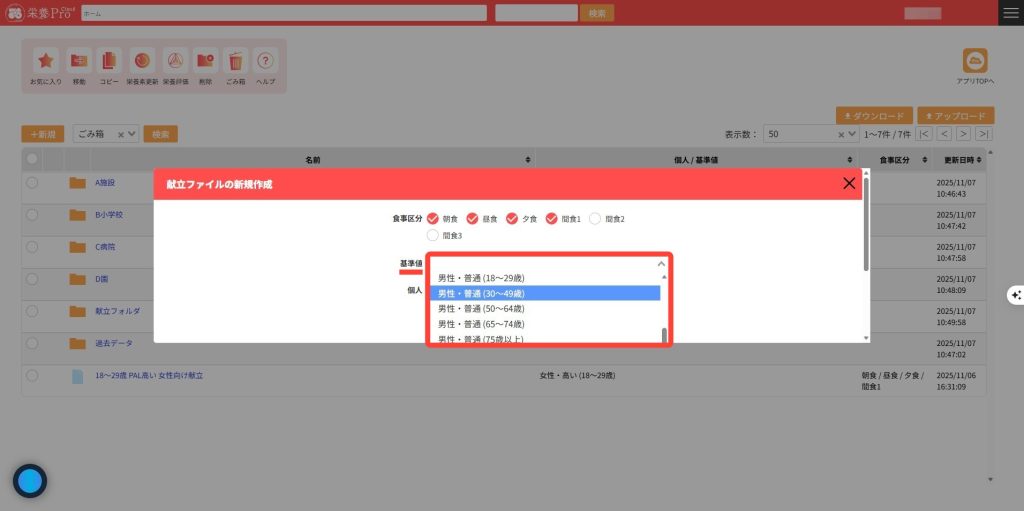This screenshot has width=1024, height=511.
Task: Open the hamburger menu in top-right corner
Action: point(1011,13)
